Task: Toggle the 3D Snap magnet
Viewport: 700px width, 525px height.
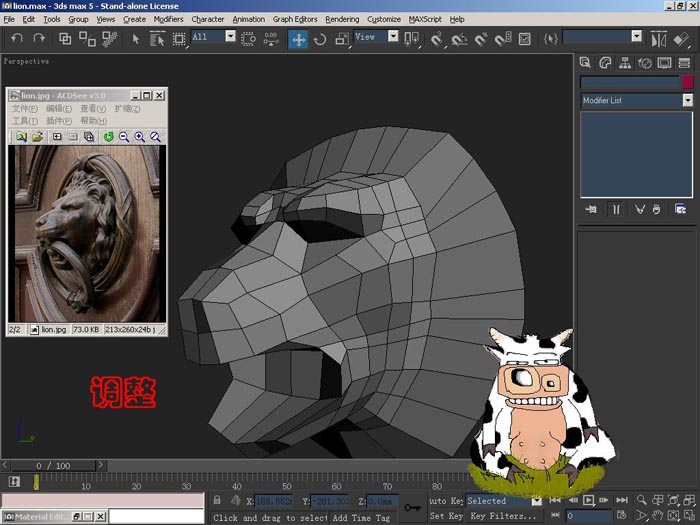Action: coord(436,39)
